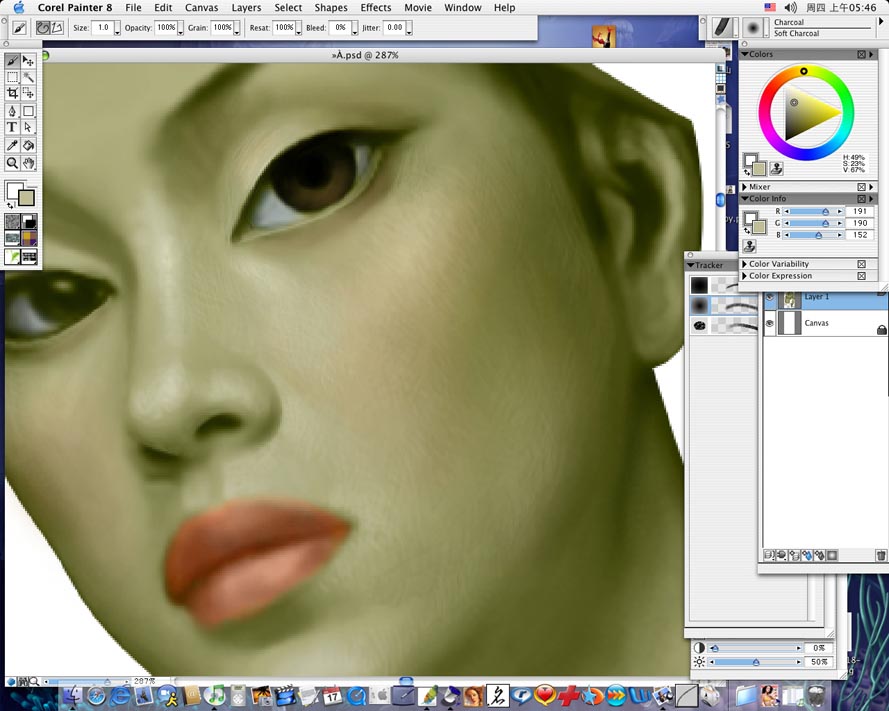Close the Colors palette with its X box
Viewport: 889px width, 711px height.
[x=861, y=54]
